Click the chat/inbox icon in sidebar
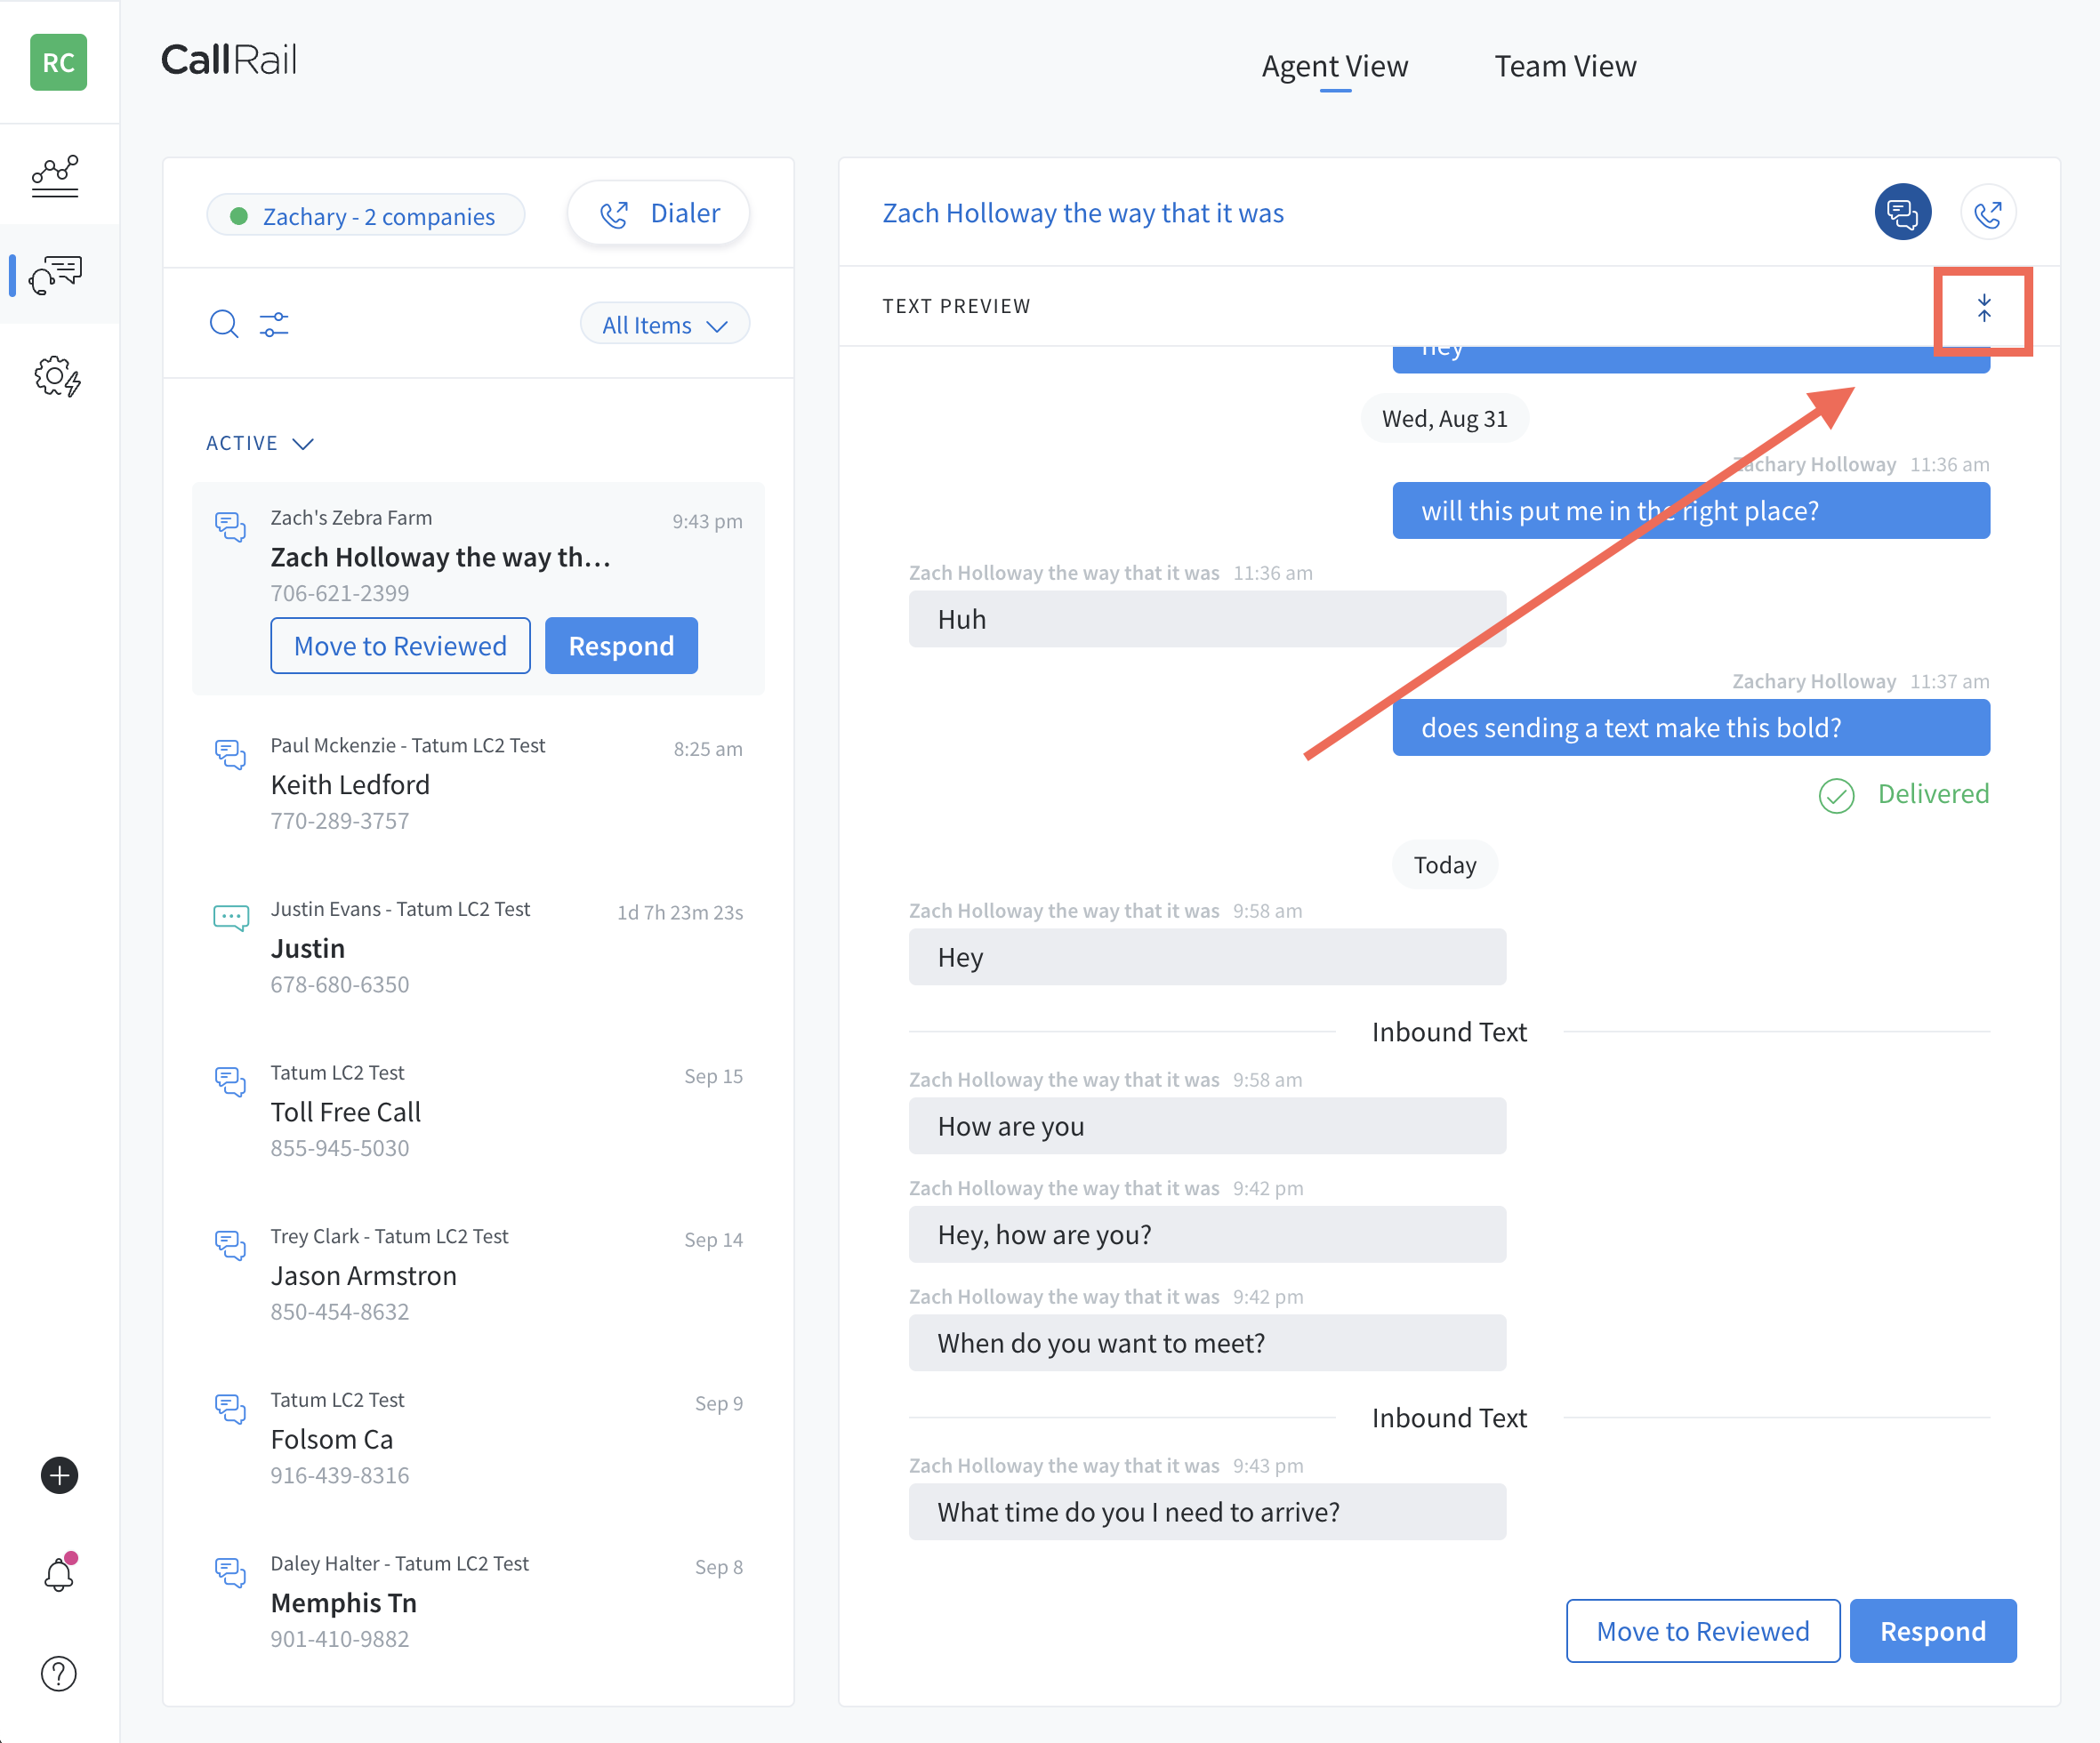Screen dimensions: 2100x1743 [x=58, y=274]
